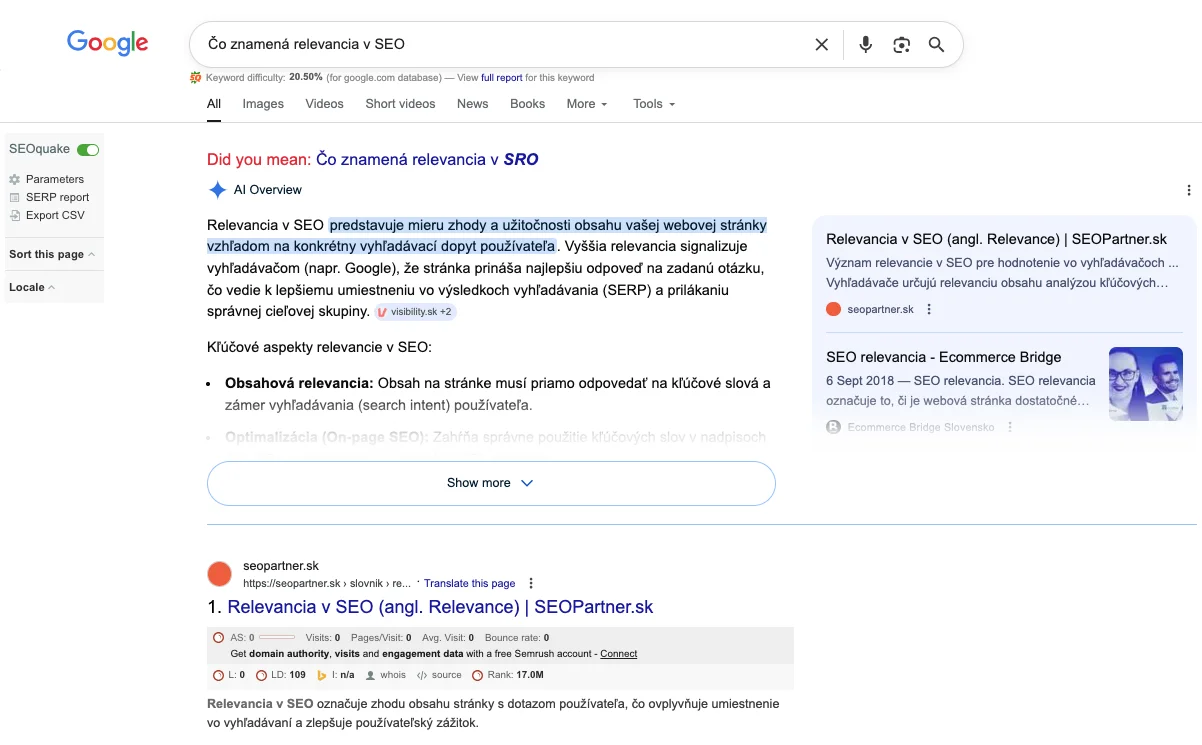The width and height of the screenshot is (1202, 745).
Task: Open the Tools dropdown
Action: (654, 104)
